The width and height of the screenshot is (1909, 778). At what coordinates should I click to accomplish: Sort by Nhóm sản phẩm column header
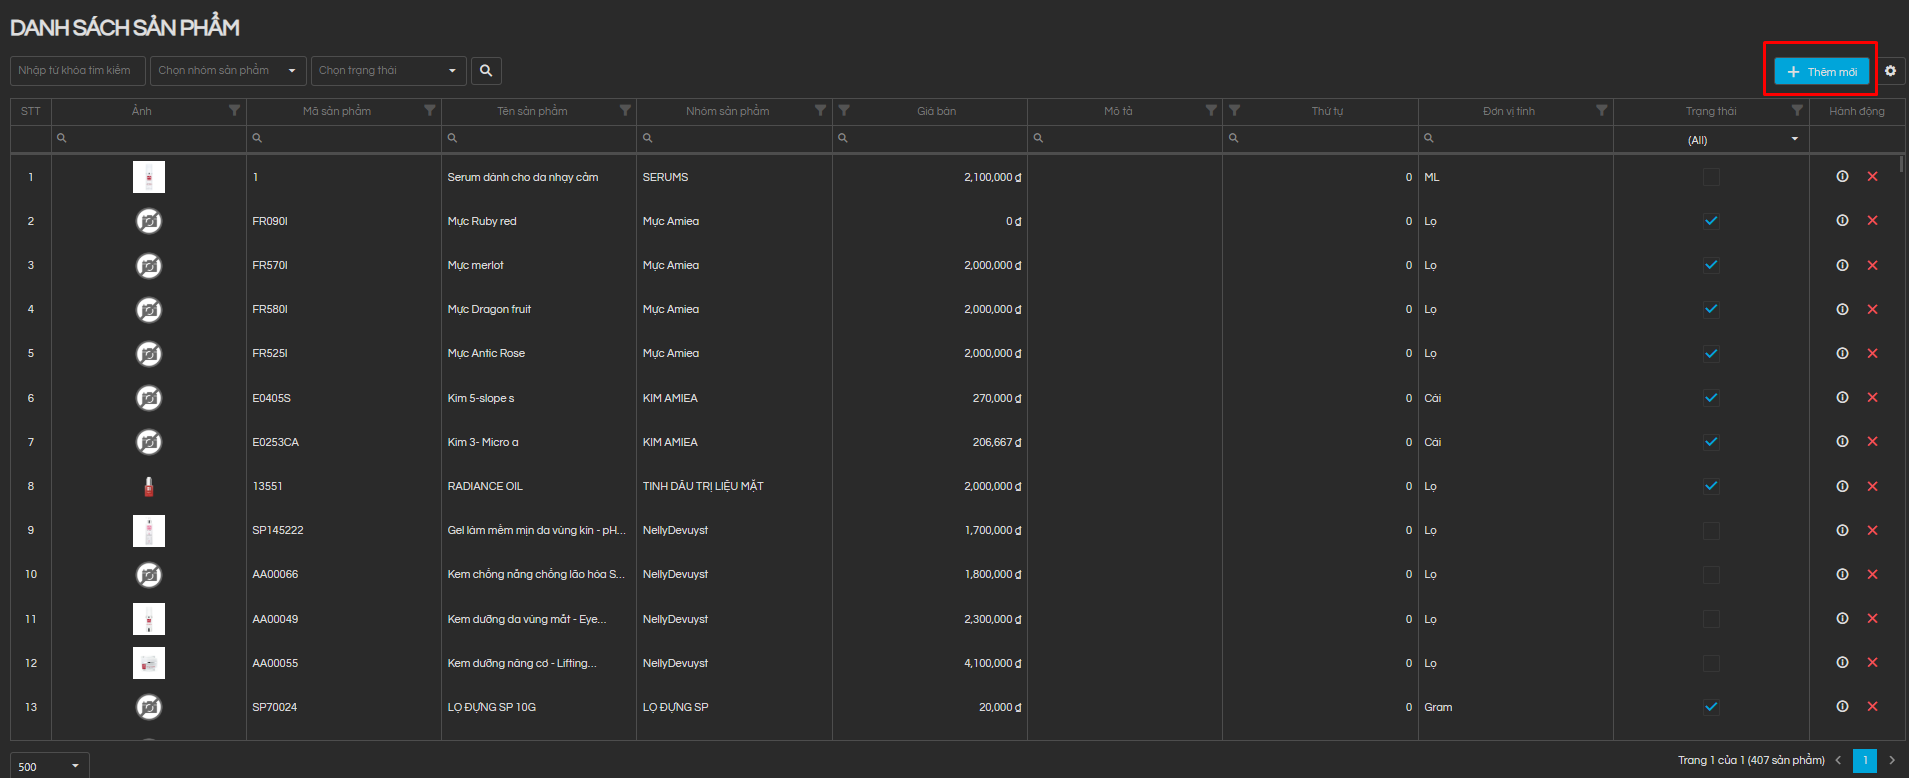[x=727, y=111]
